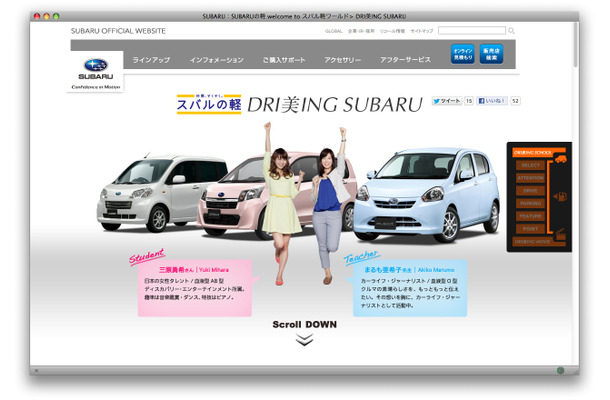Jump to ATTENTION section in side panel
This screenshot has height=400, width=610.
[530, 178]
